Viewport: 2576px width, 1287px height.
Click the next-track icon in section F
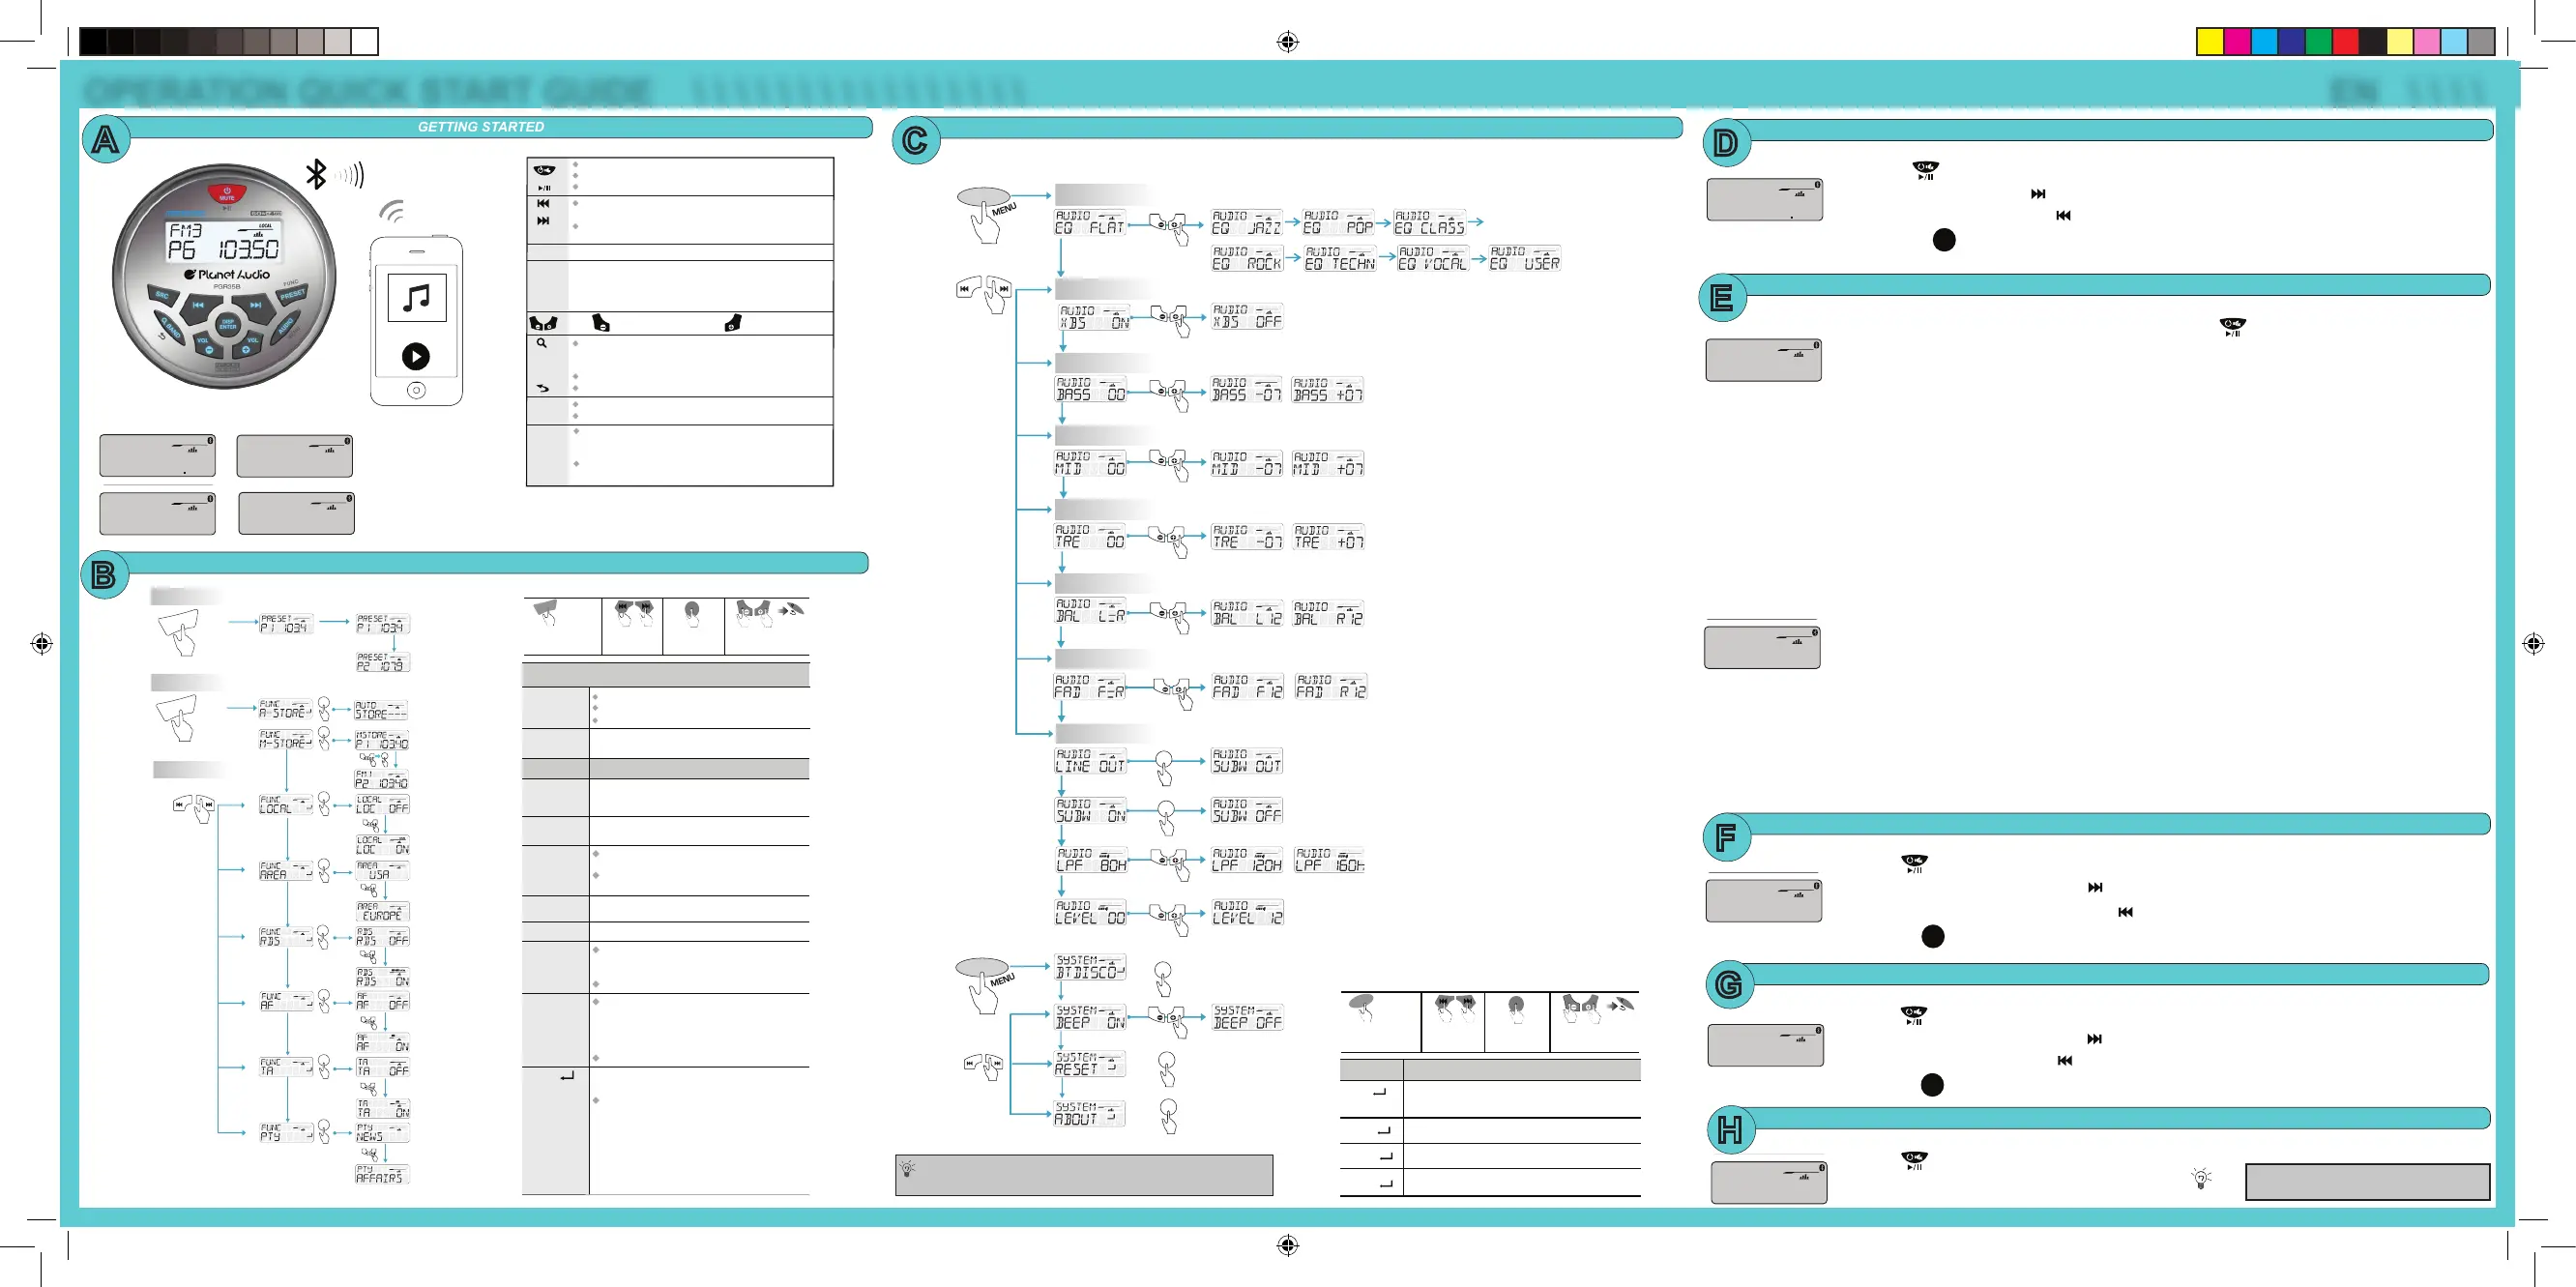(2095, 887)
